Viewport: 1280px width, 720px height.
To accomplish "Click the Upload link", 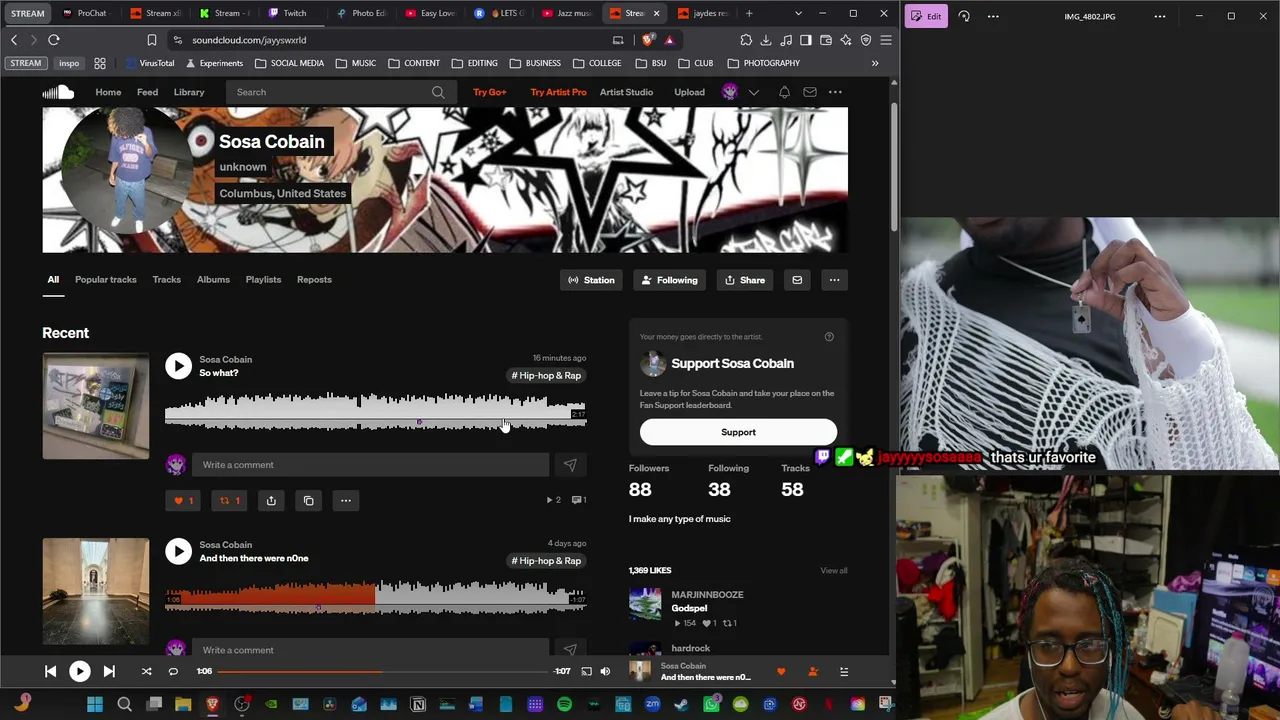I will pyautogui.click(x=689, y=92).
